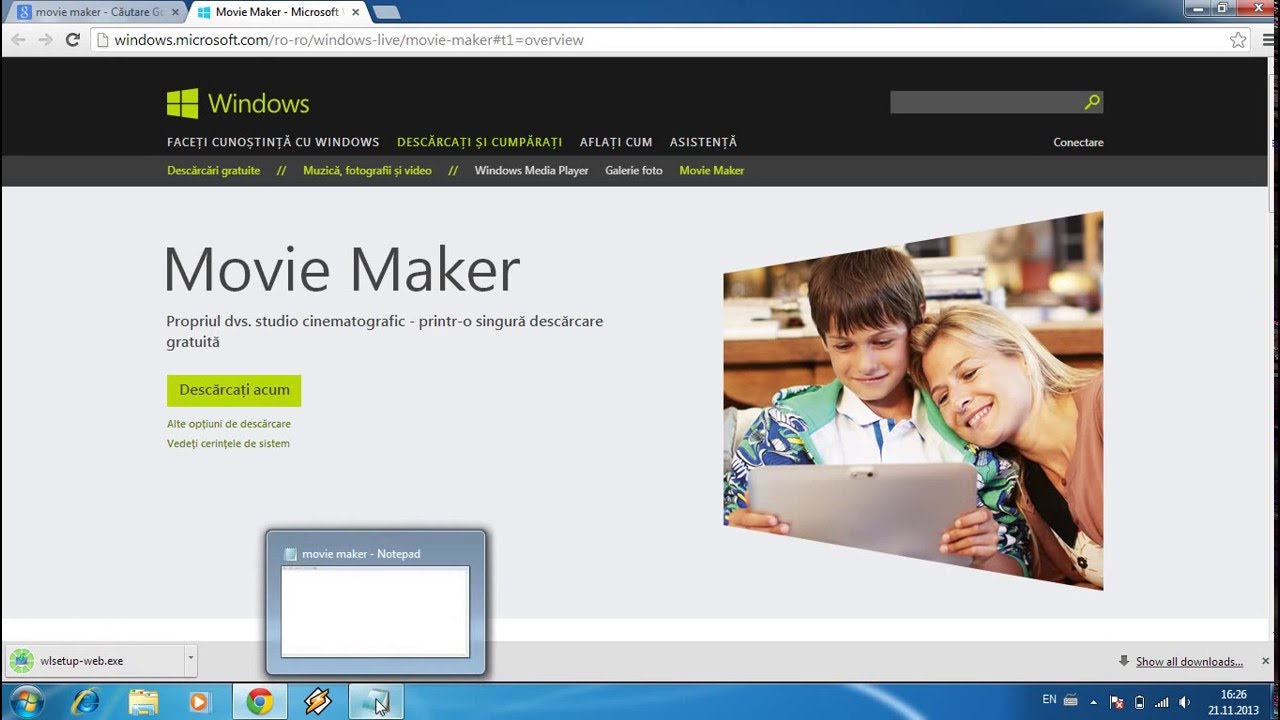This screenshot has width=1280, height=720.
Task: Click the Windows logo on the site header
Action: coord(238,103)
